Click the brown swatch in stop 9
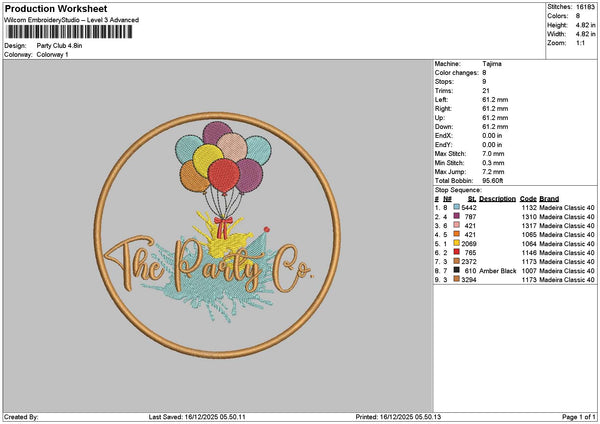The height and width of the screenshot is (424, 600). point(457,279)
